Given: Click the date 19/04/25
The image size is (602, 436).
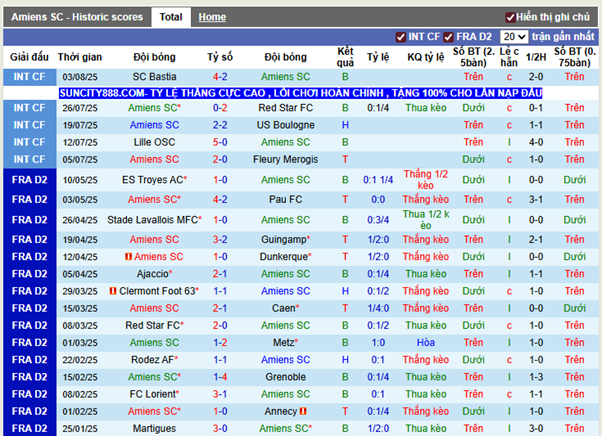Looking at the screenshot, I should (80, 240).
